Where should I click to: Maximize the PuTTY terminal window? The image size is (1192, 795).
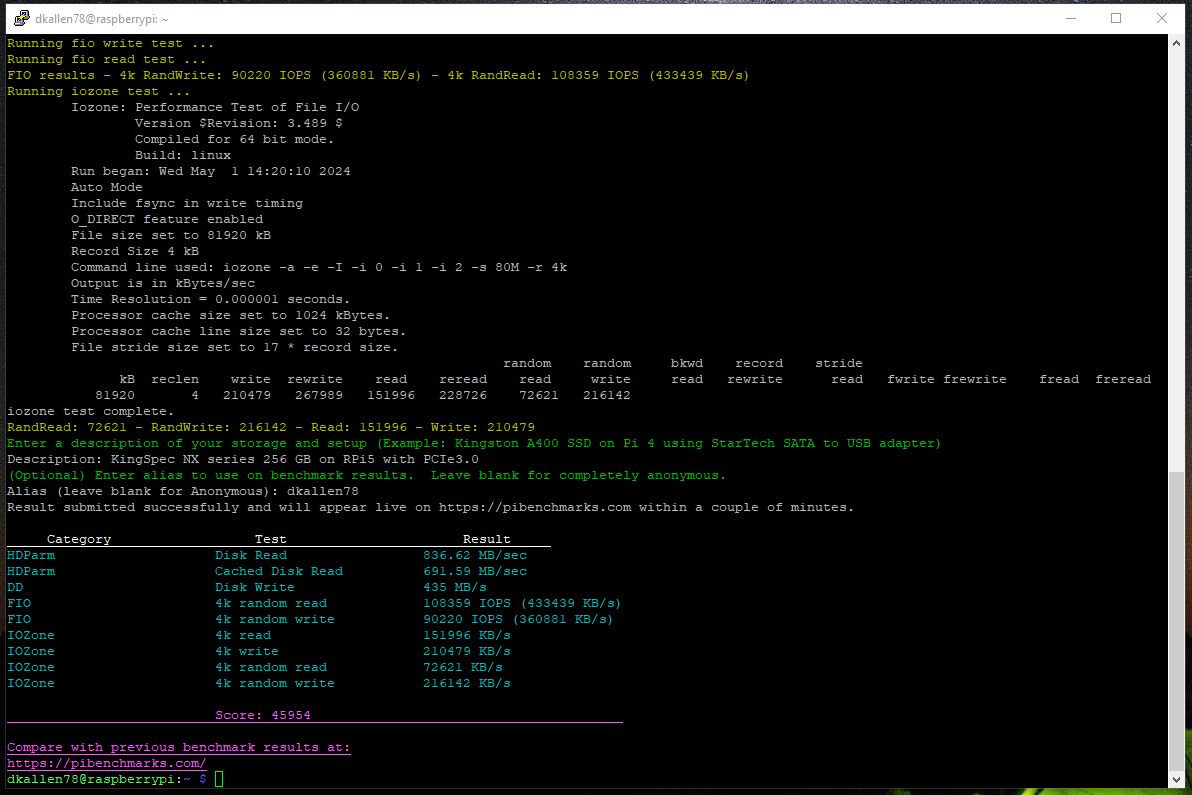1116,18
